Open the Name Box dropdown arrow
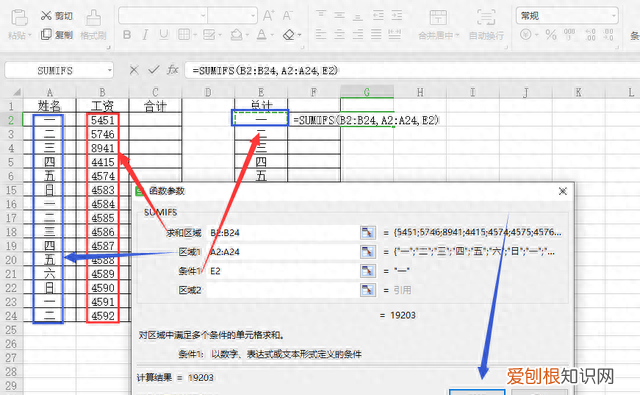640x395 pixels. (109, 71)
